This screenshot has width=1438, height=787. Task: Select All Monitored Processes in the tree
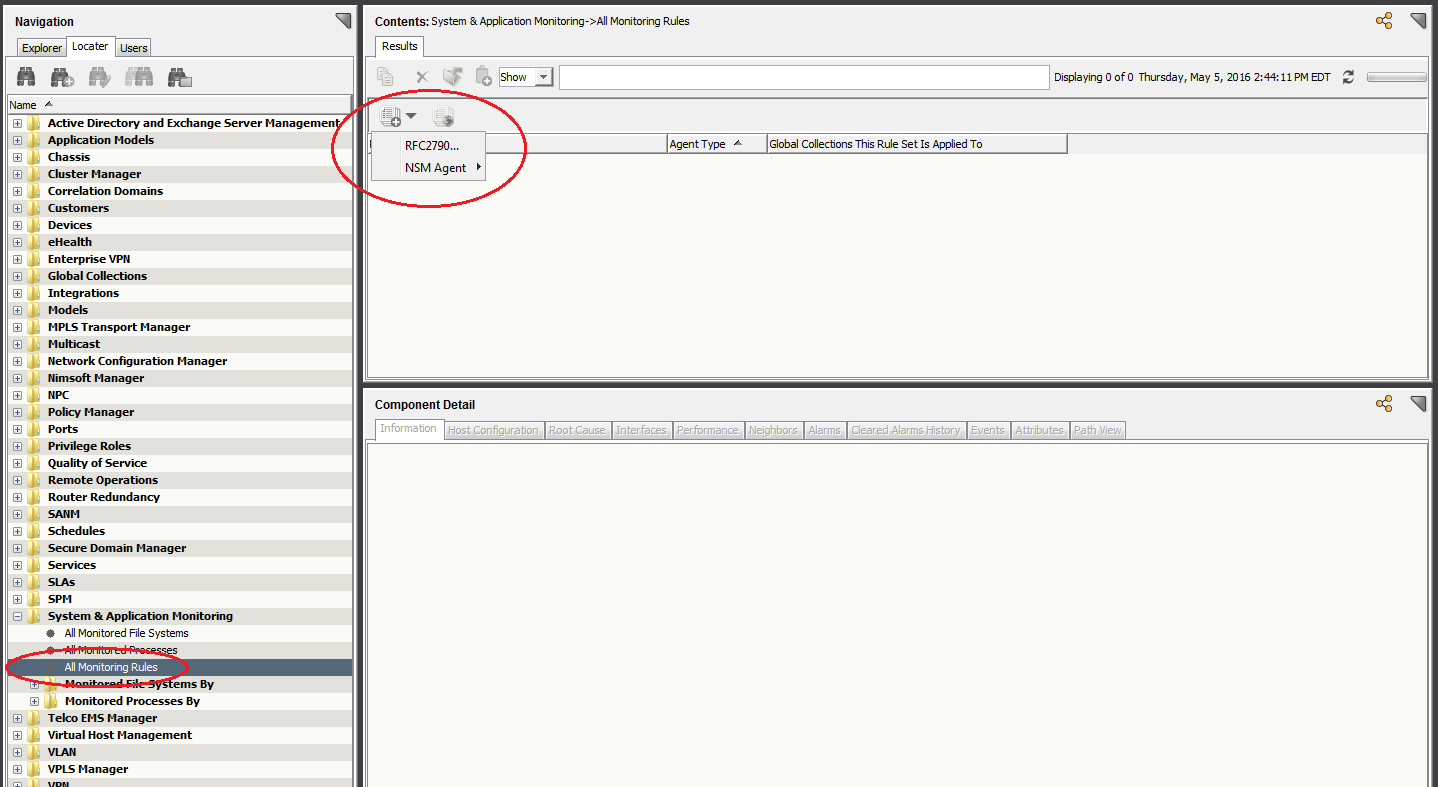tap(121, 650)
